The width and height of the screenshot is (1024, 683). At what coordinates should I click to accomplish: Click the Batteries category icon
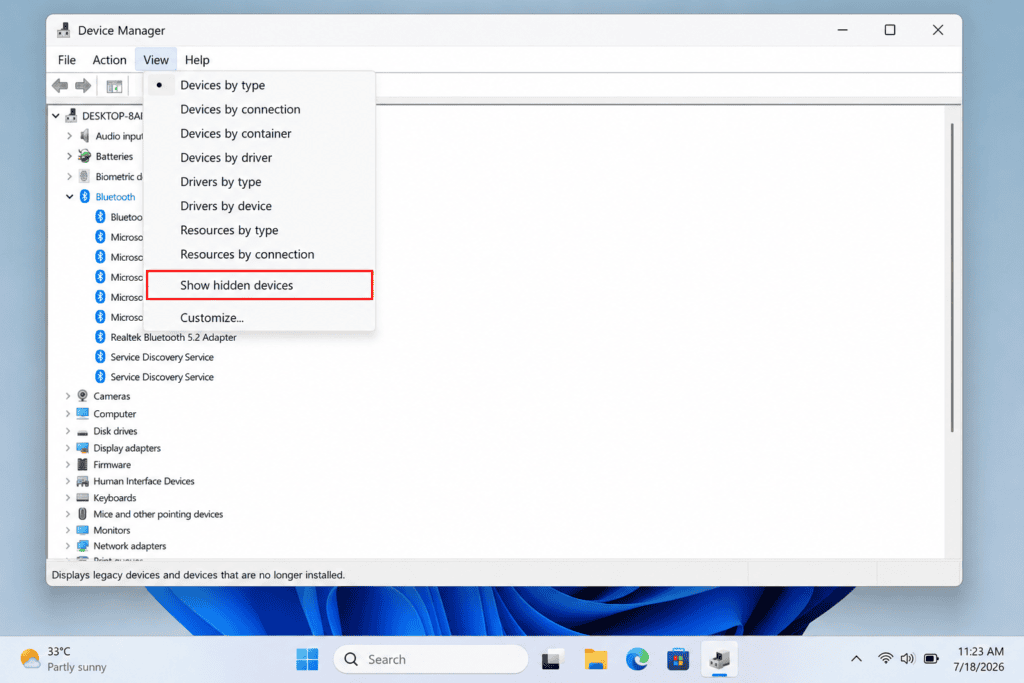click(84, 156)
